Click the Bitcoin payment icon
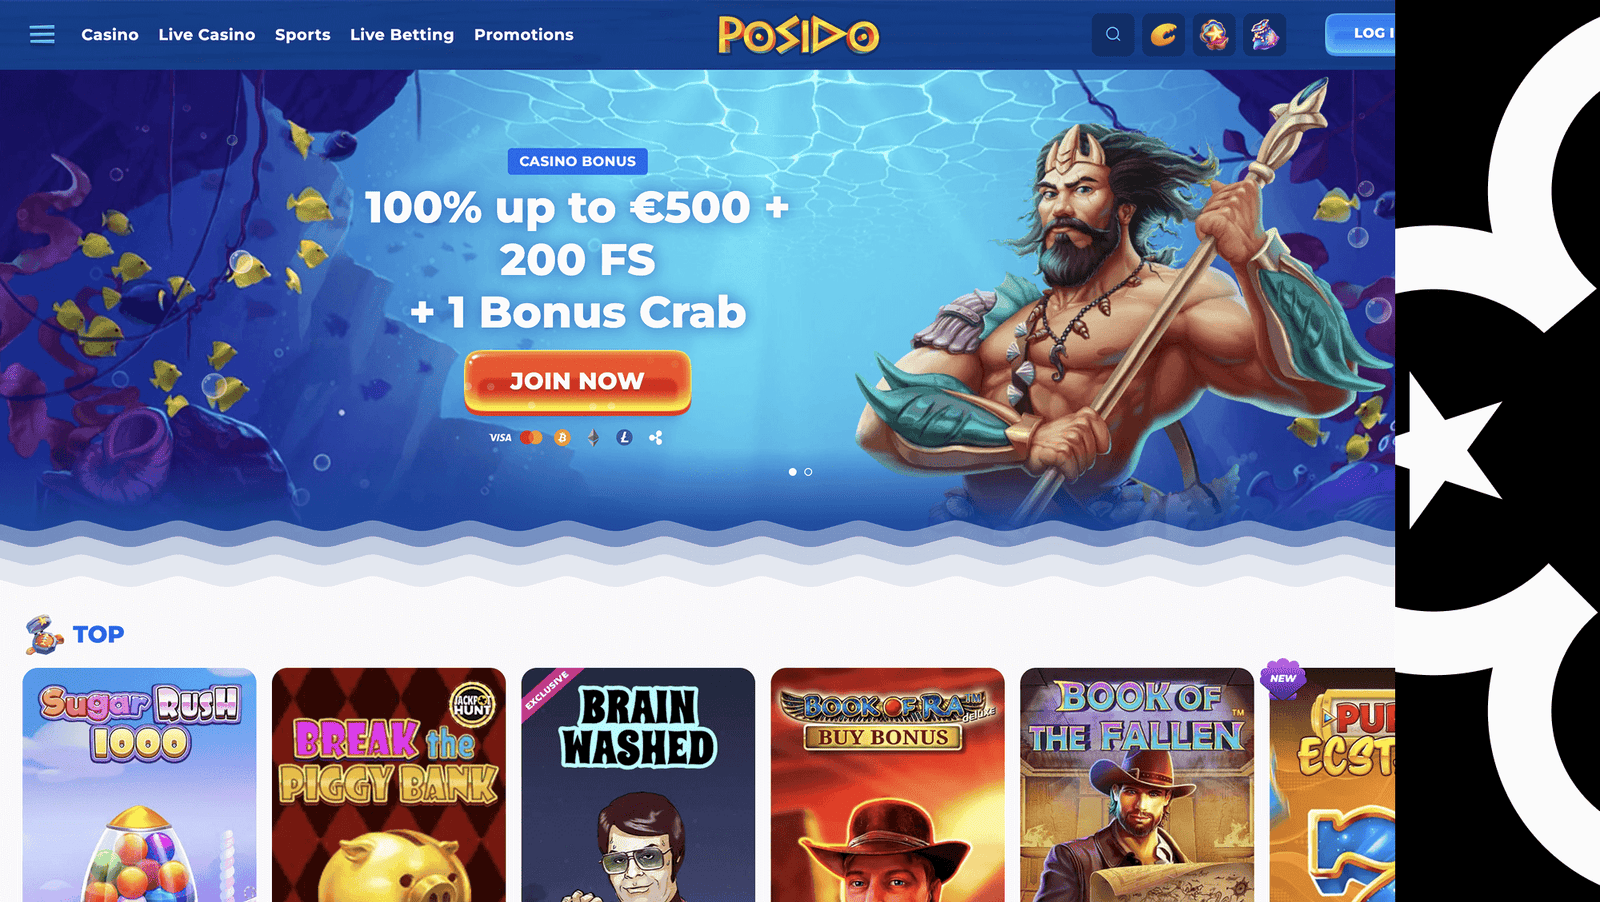This screenshot has height=902, width=1600. pyautogui.click(x=562, y=438)
